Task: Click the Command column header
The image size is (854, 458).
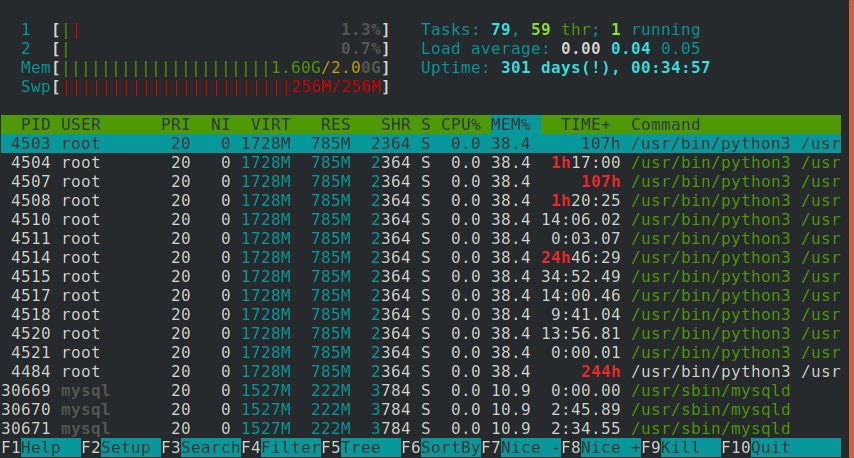Action: pyautogui.click(x=666, y=125)
